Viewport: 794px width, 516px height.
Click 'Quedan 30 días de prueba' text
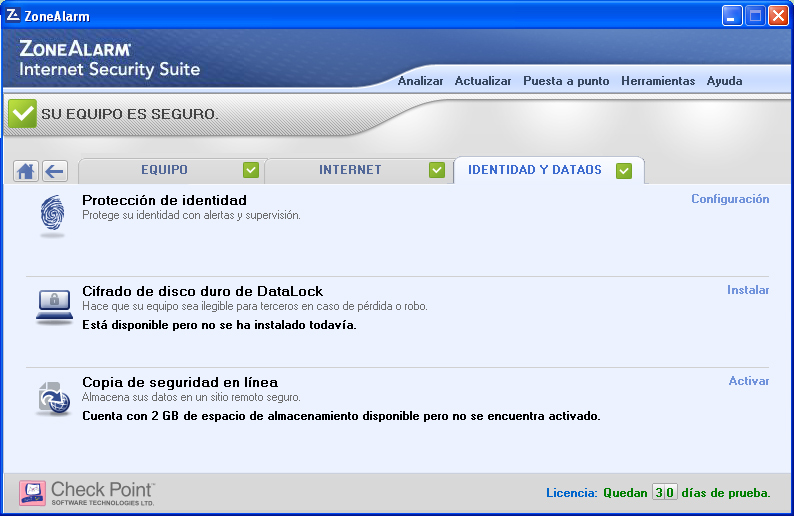tap(687, 493)
